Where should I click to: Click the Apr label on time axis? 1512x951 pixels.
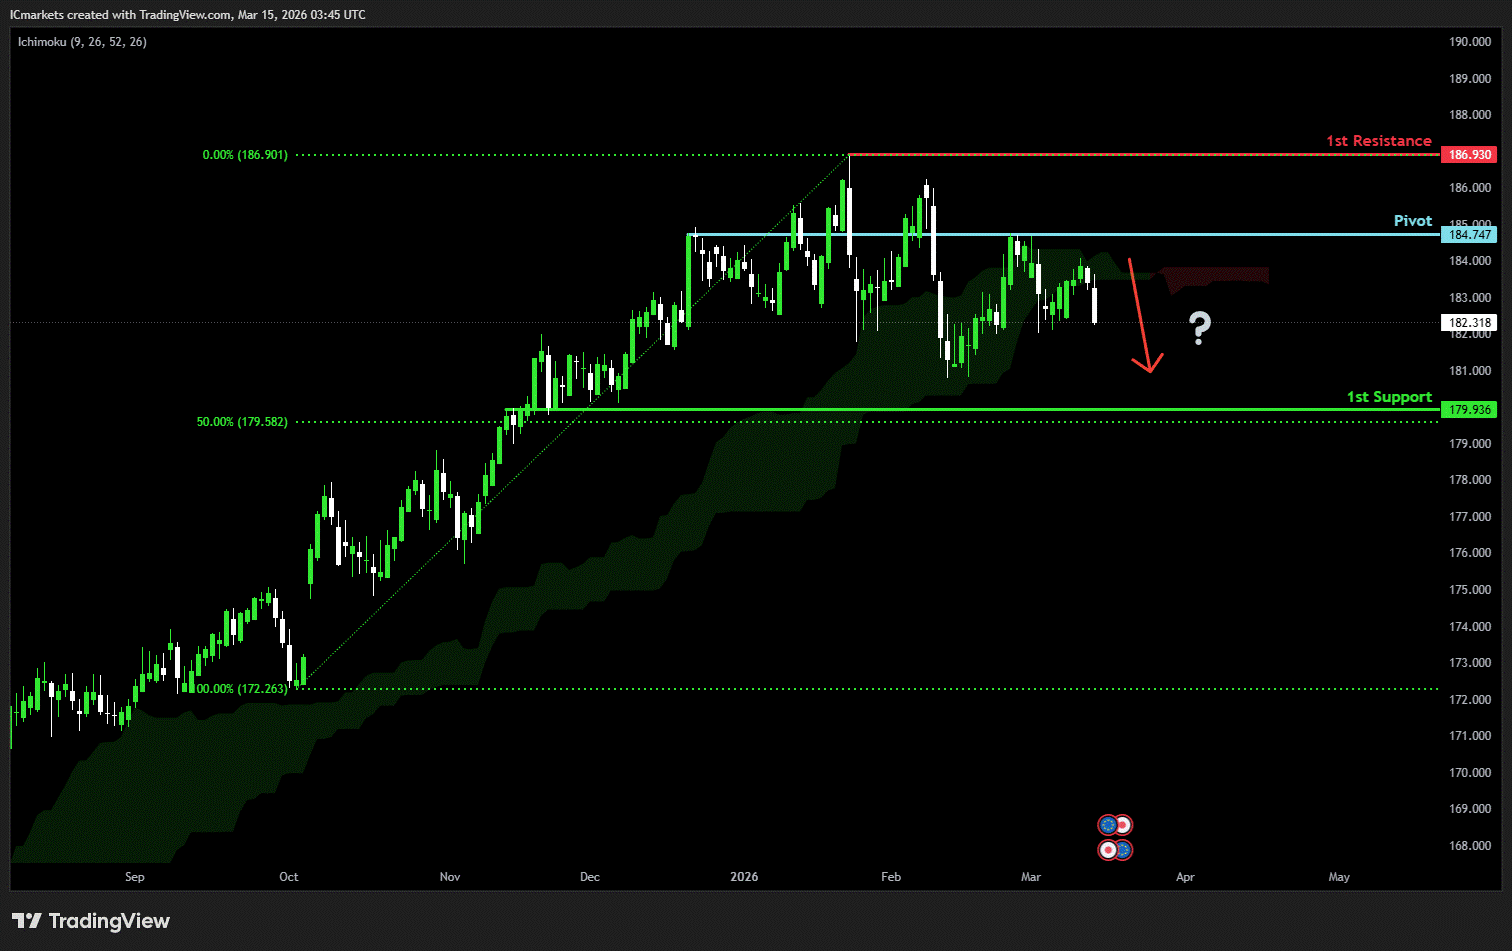1185,877
